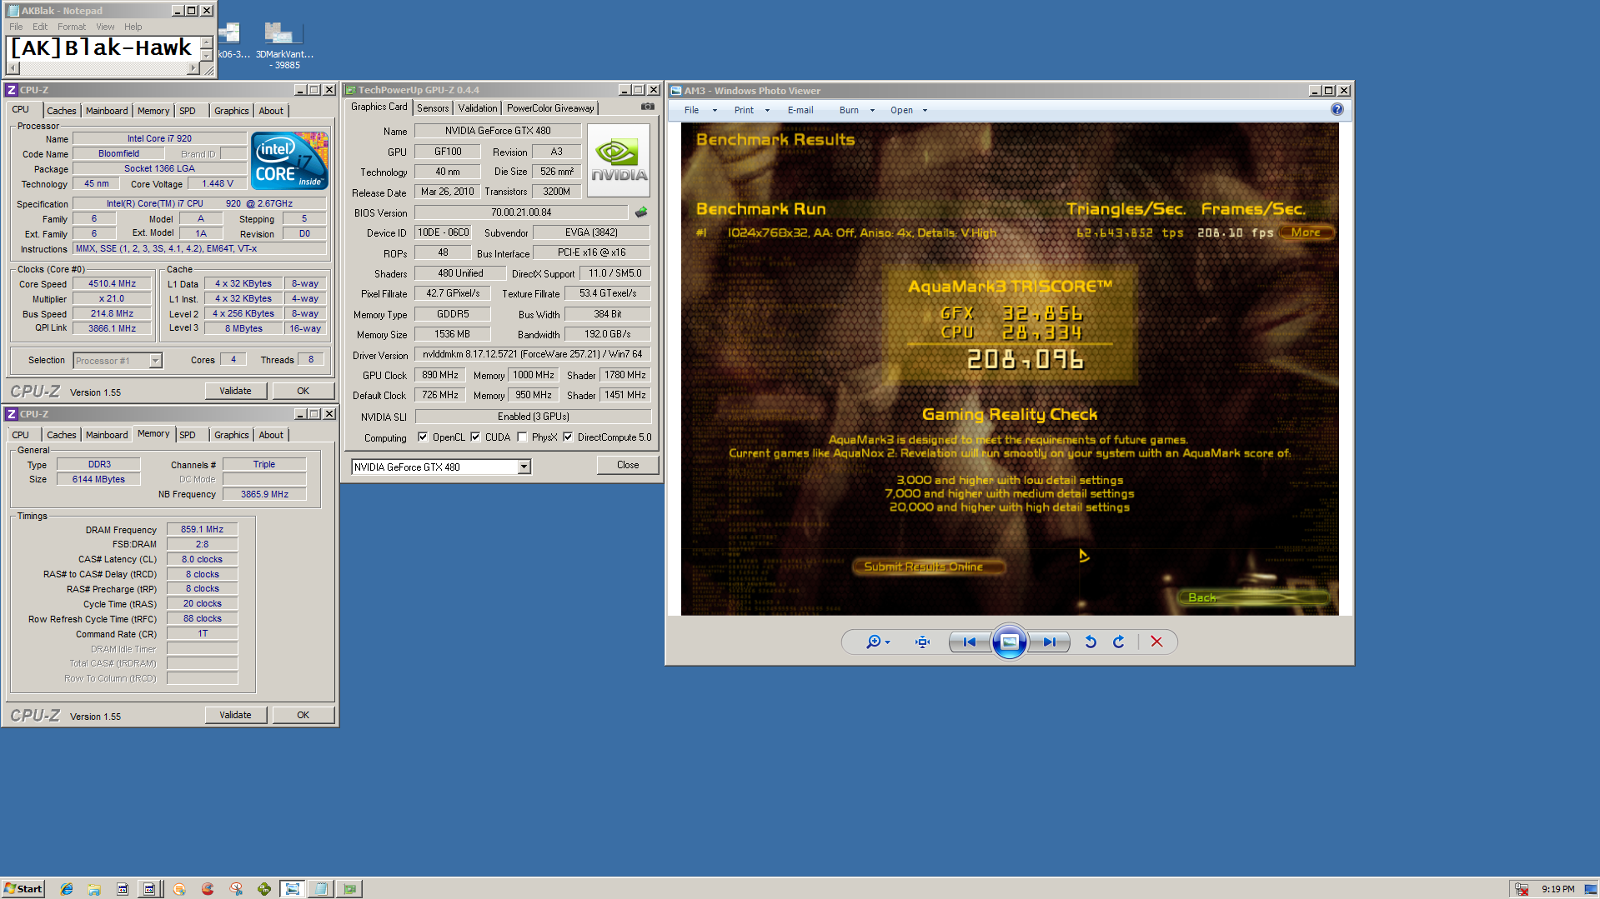1600x899 pixels.
Task: Click the red CCleaner-style taskbar icon
Action: tap(208, 888)
